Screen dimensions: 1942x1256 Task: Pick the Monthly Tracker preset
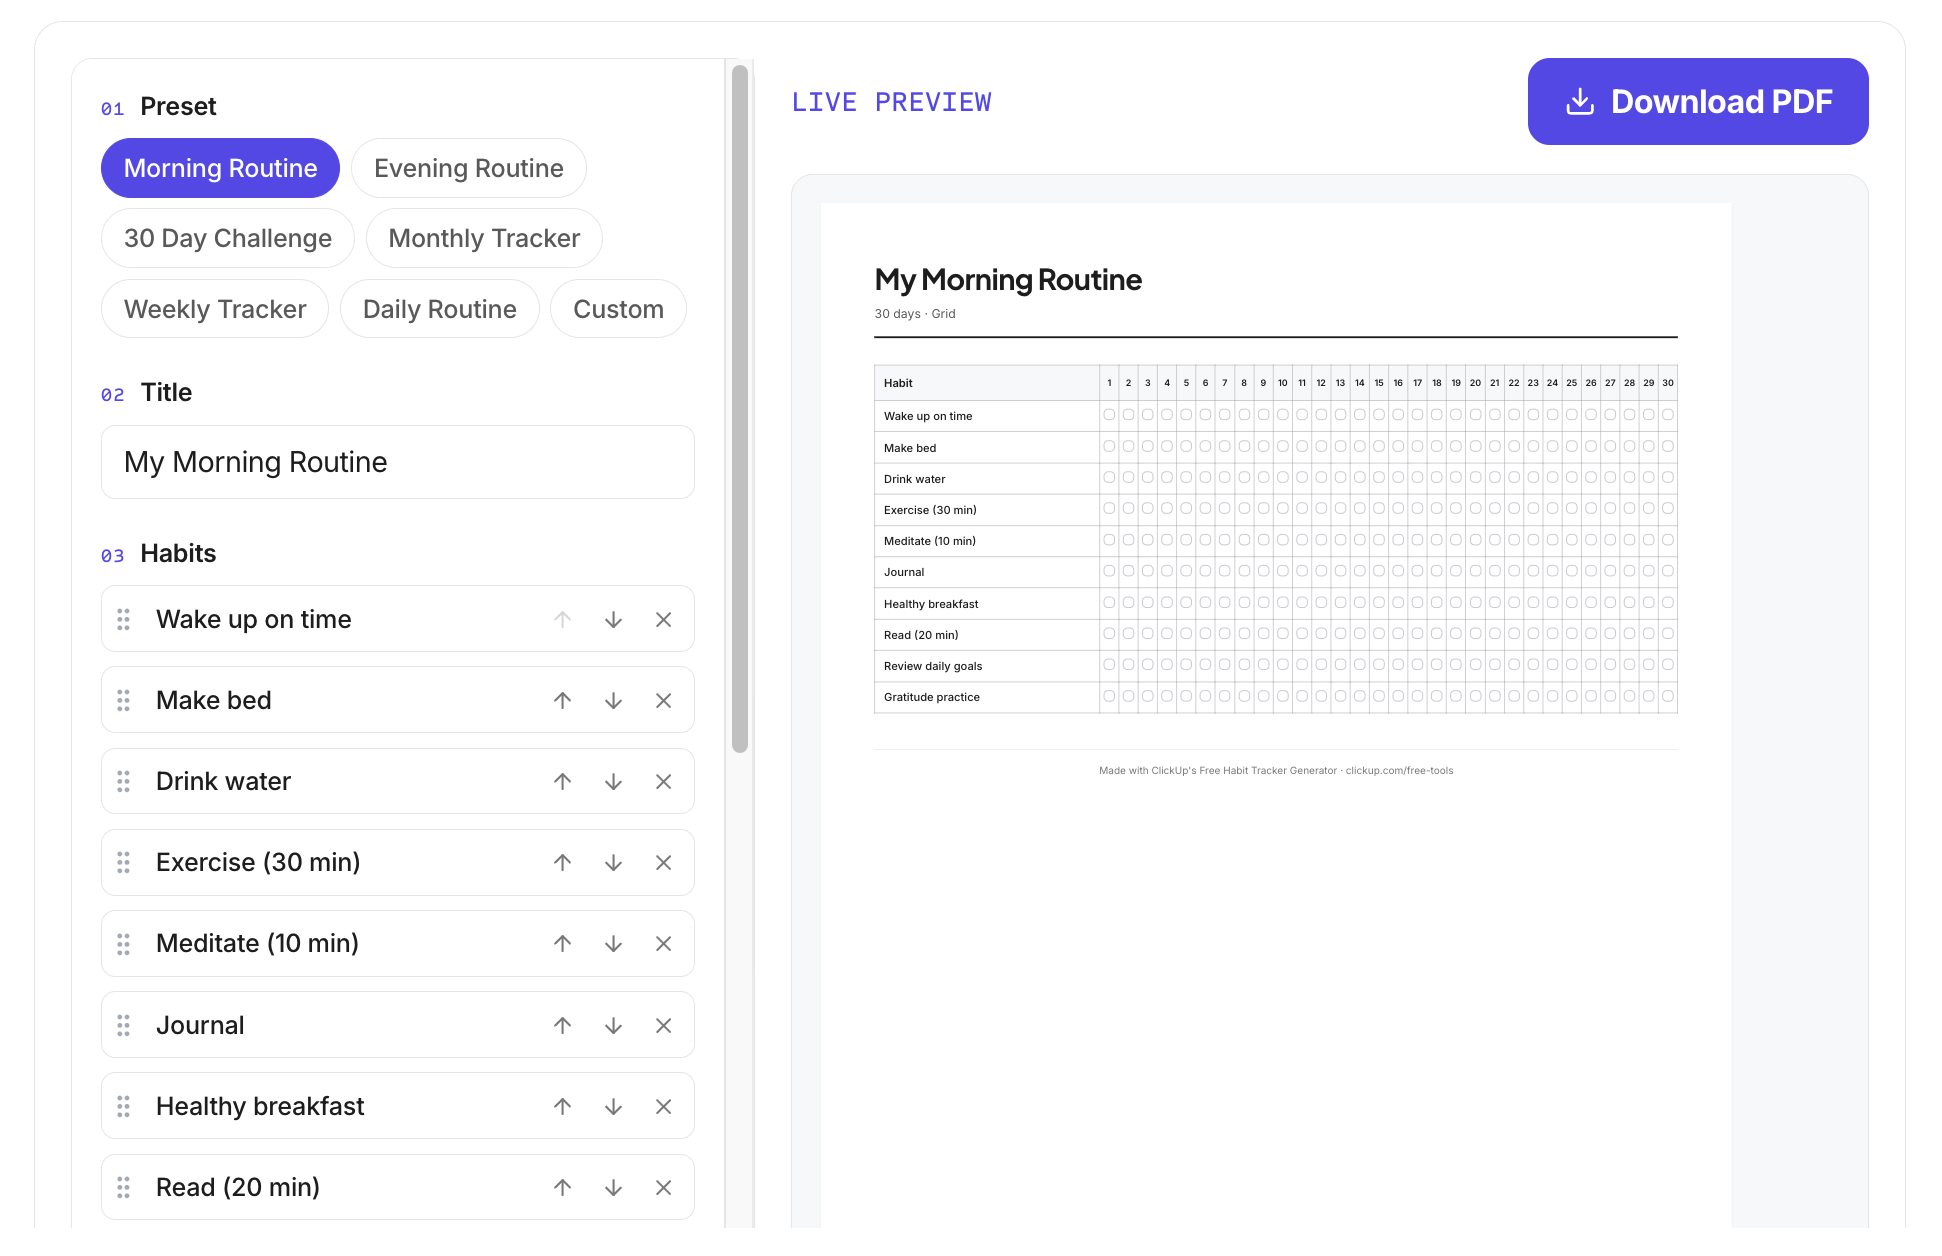484,238
